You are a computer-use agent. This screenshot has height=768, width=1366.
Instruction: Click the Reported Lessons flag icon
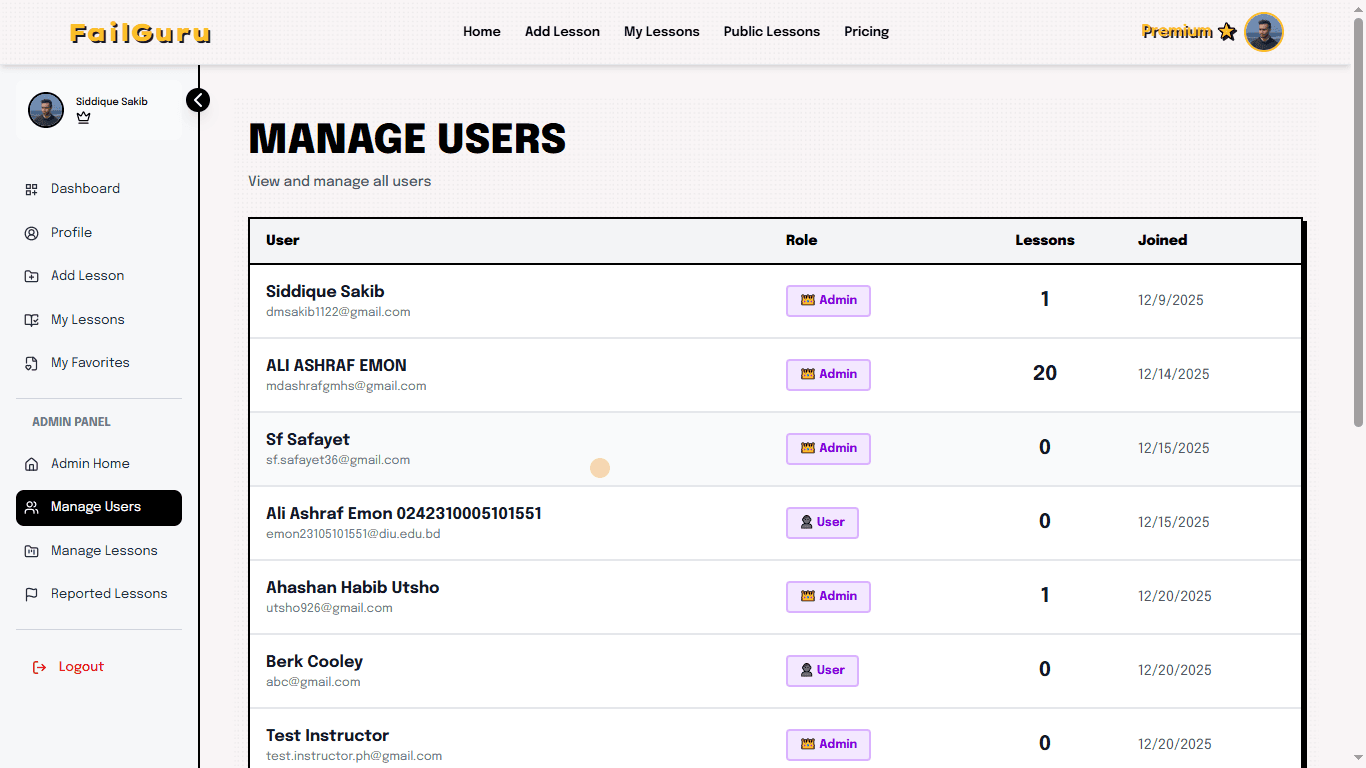point(31,594)
